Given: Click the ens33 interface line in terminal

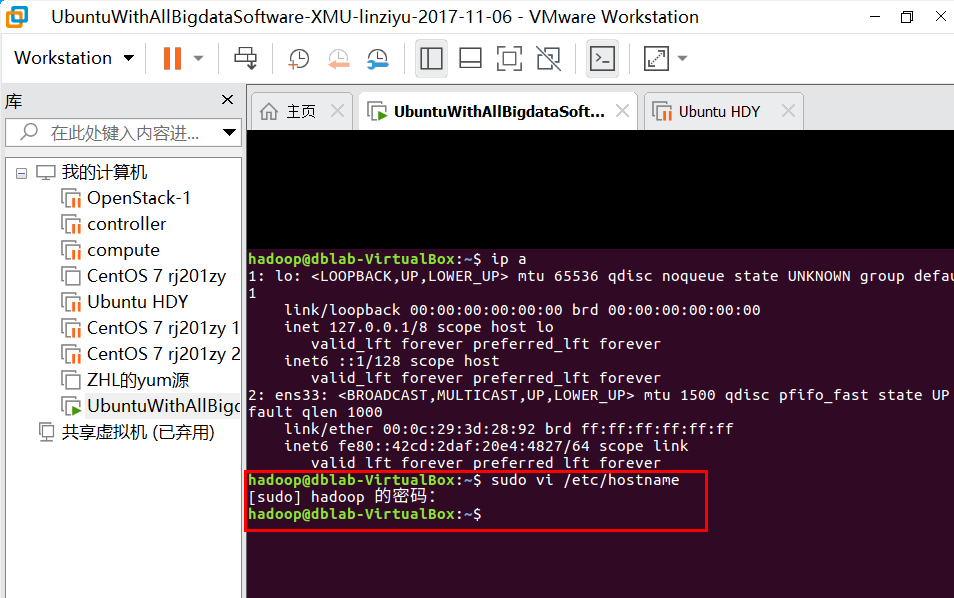Looking at the screenshot, I should [599, 395].
